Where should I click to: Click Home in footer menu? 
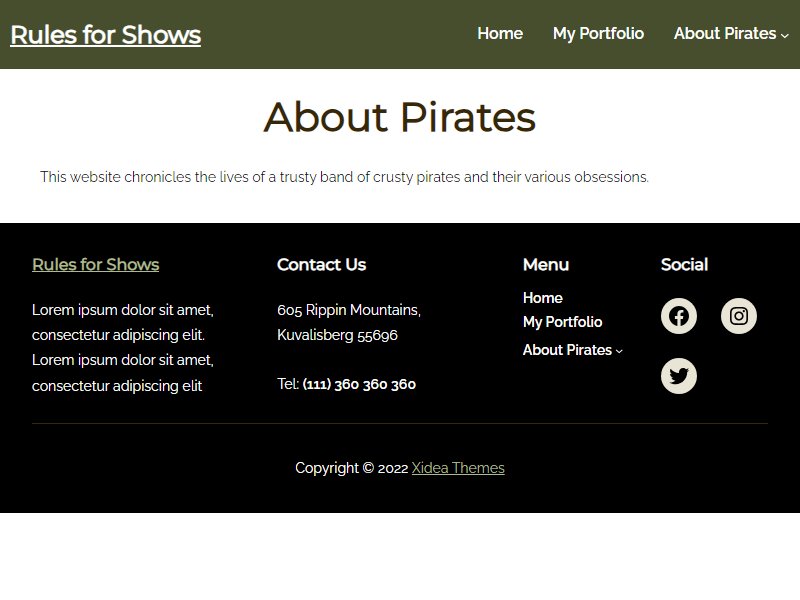coord(543,298)
